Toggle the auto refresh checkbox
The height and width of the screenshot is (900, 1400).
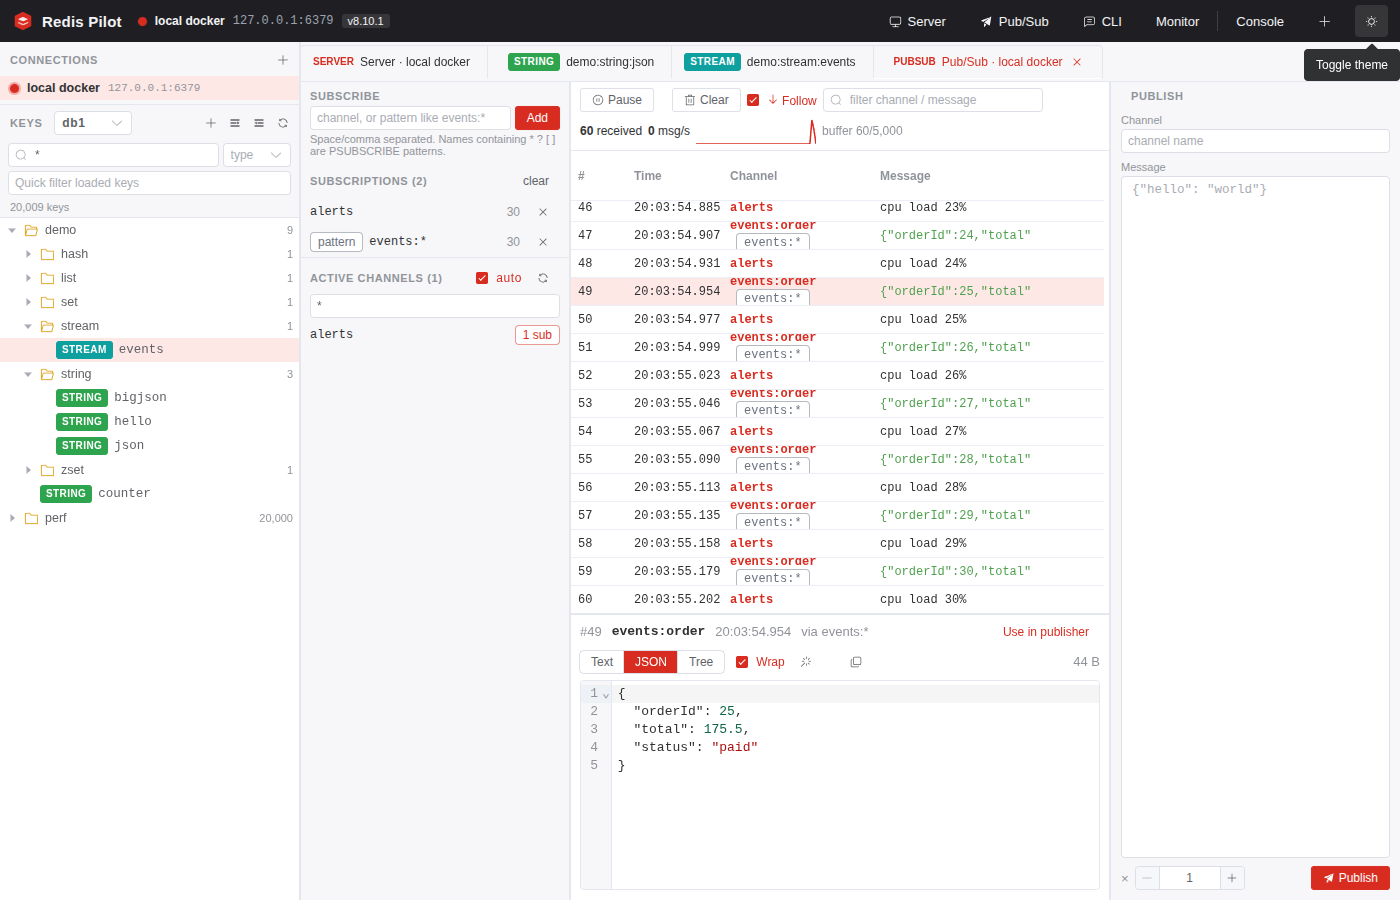click(482, 278)
